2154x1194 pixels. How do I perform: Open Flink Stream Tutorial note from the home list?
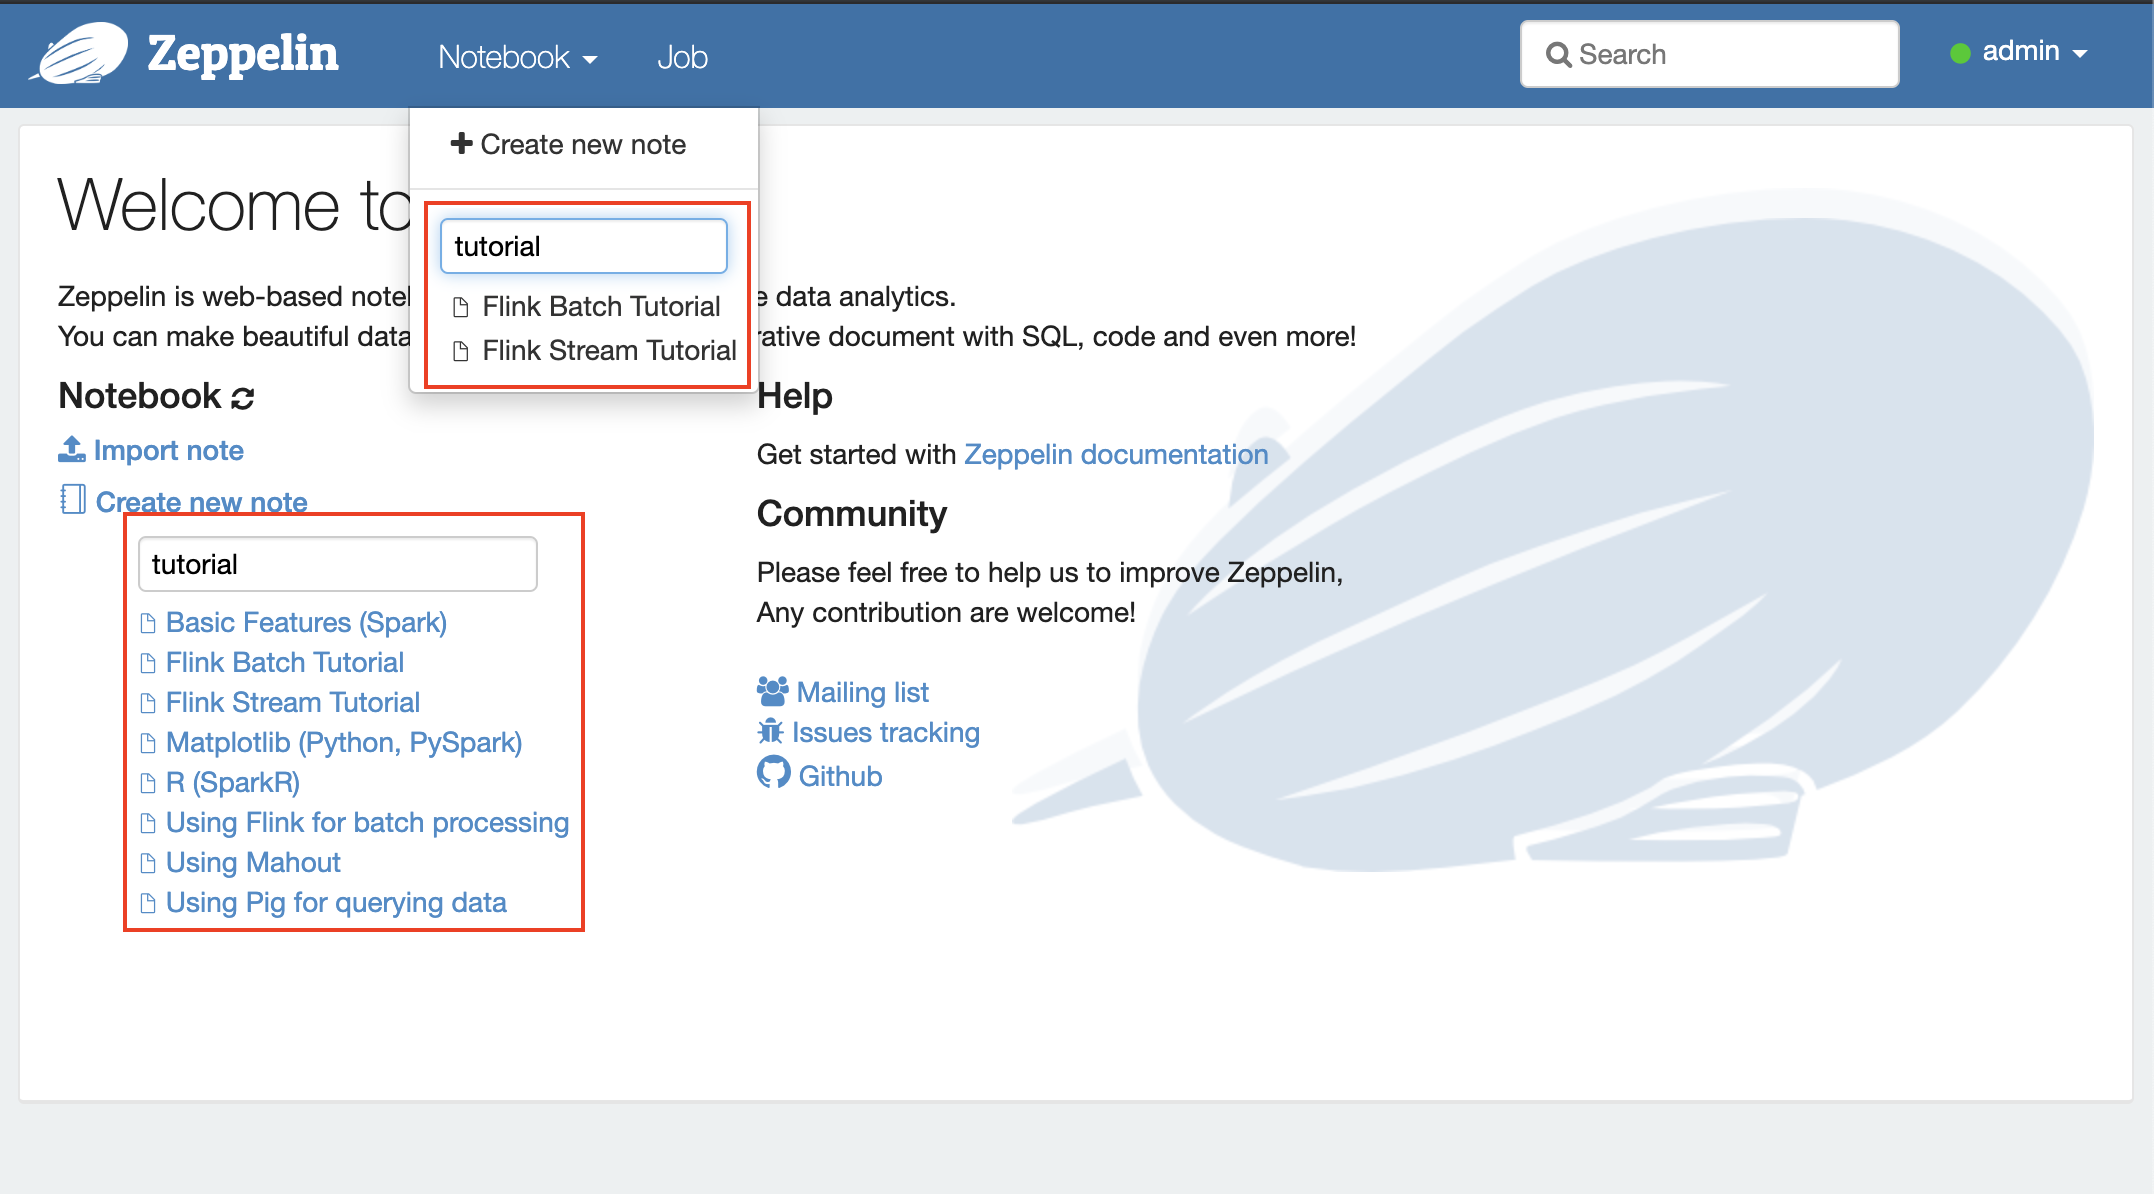pos(293,702)
